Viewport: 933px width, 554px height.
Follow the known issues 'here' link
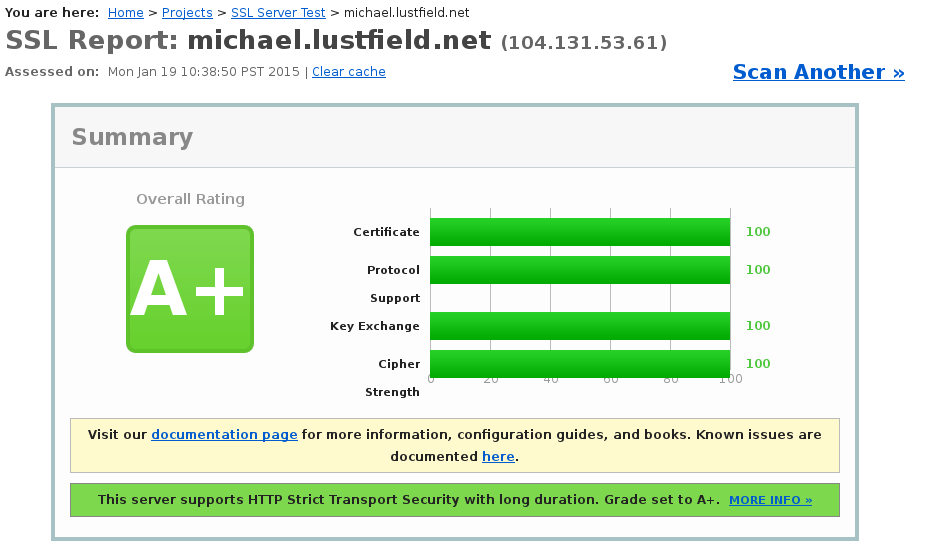(x=497, y=457)
